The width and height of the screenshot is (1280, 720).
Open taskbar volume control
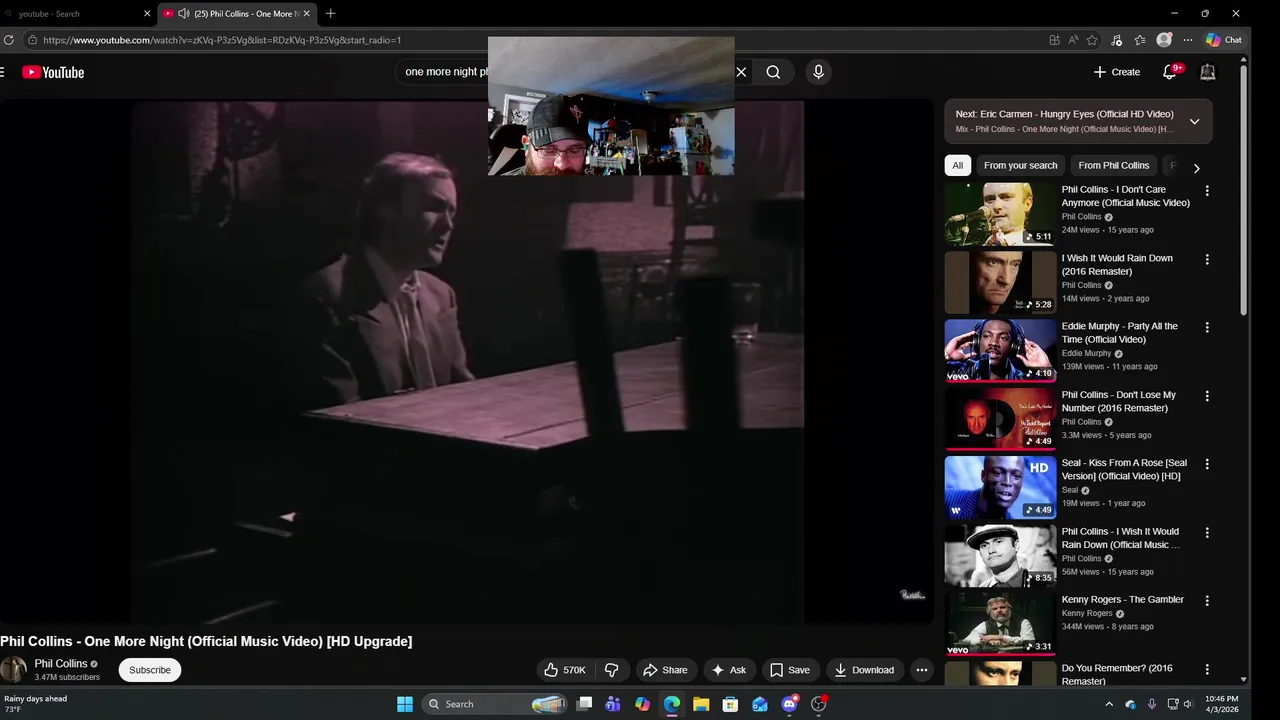pos(1188,704)
